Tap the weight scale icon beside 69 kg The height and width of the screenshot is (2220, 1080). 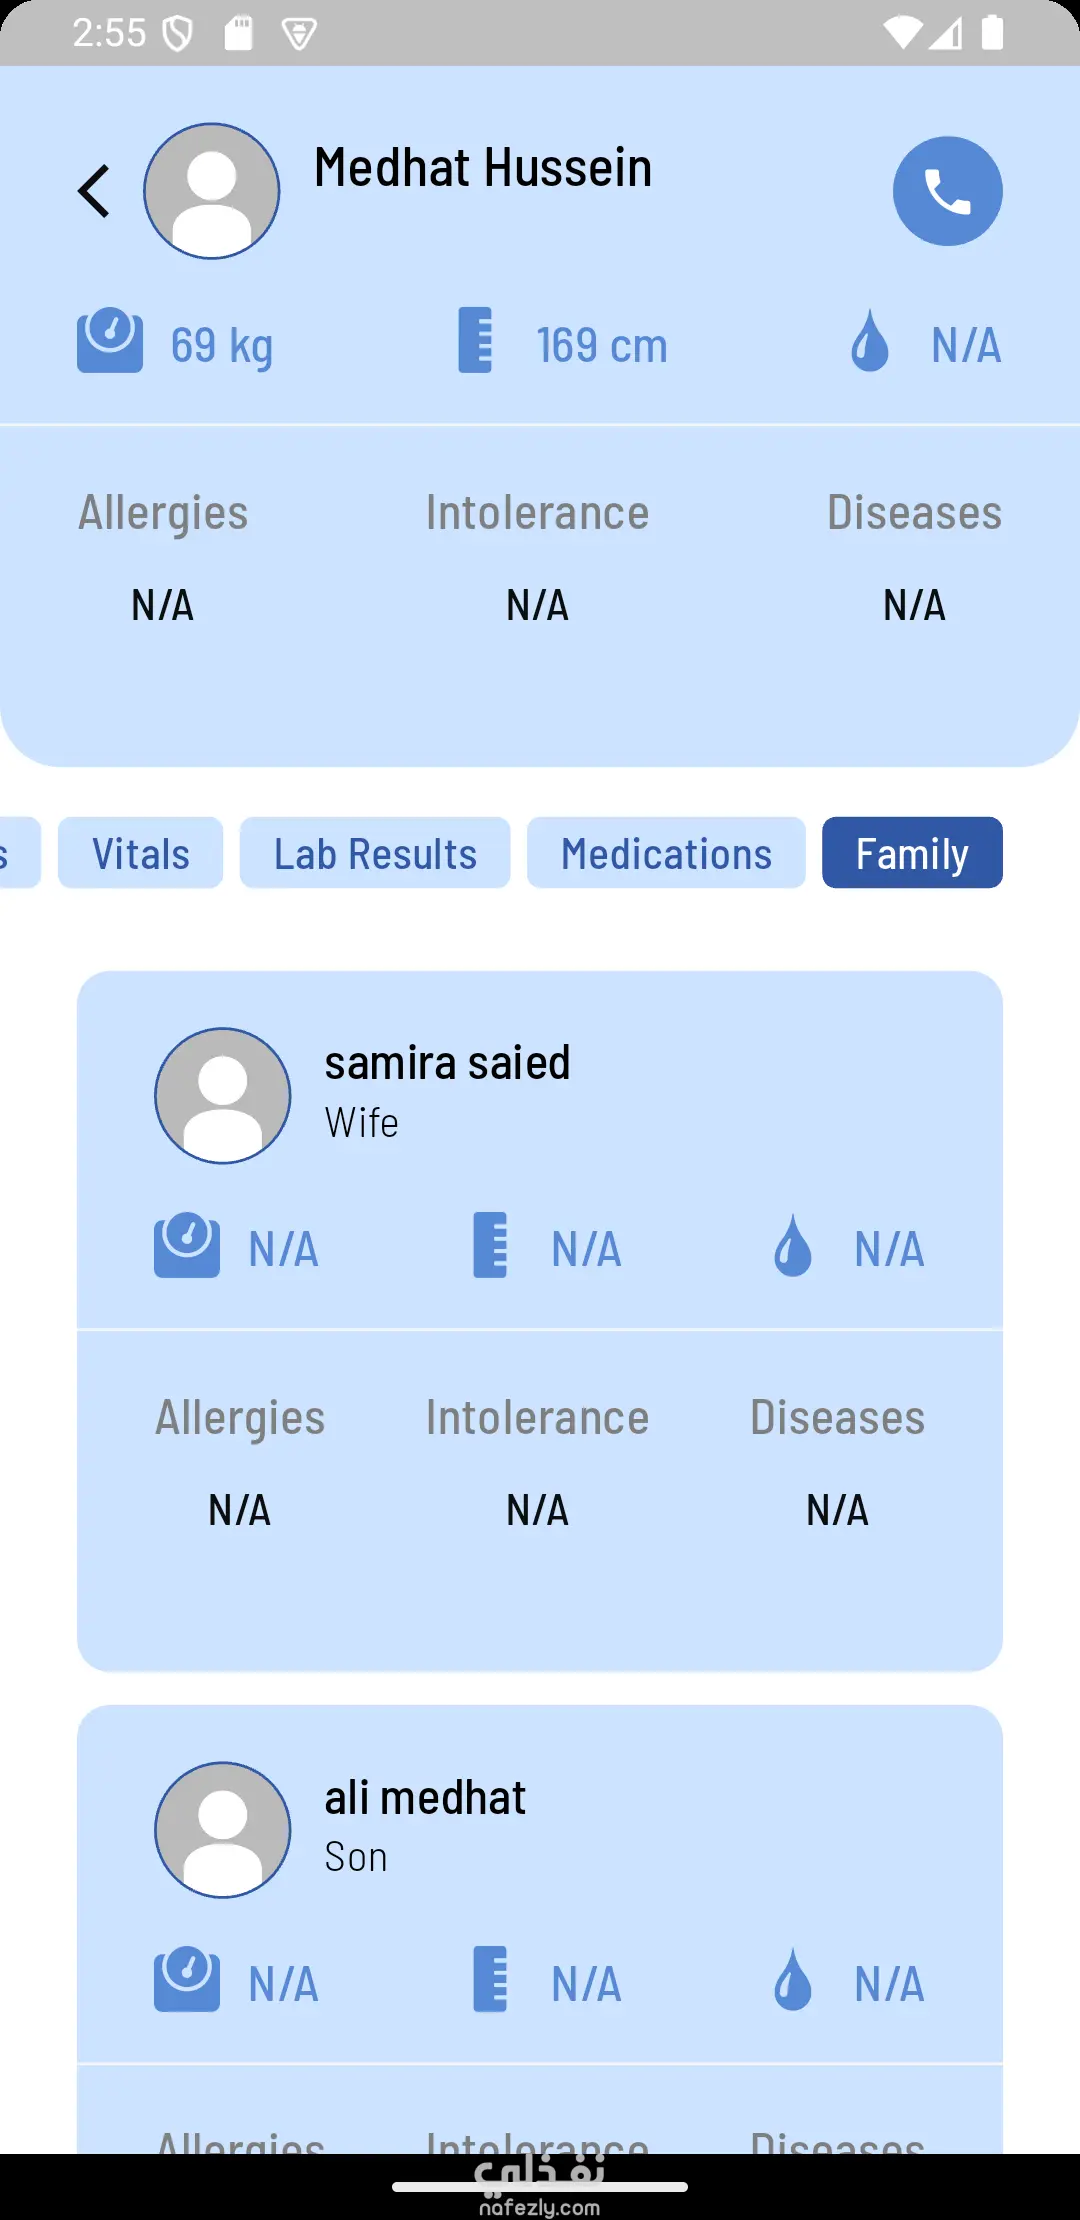[110, 341]
